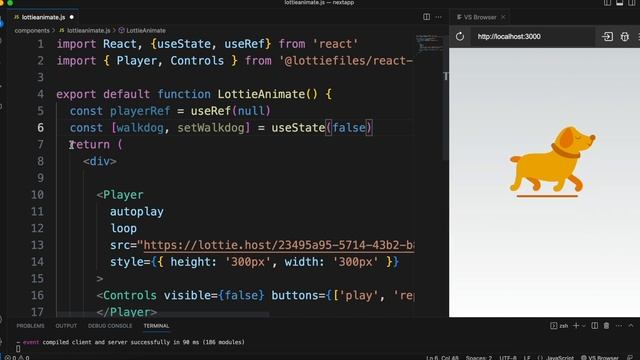Click the components breadcrumb
The height and width of the screenshot is (360, 640).
pos(32,31)
